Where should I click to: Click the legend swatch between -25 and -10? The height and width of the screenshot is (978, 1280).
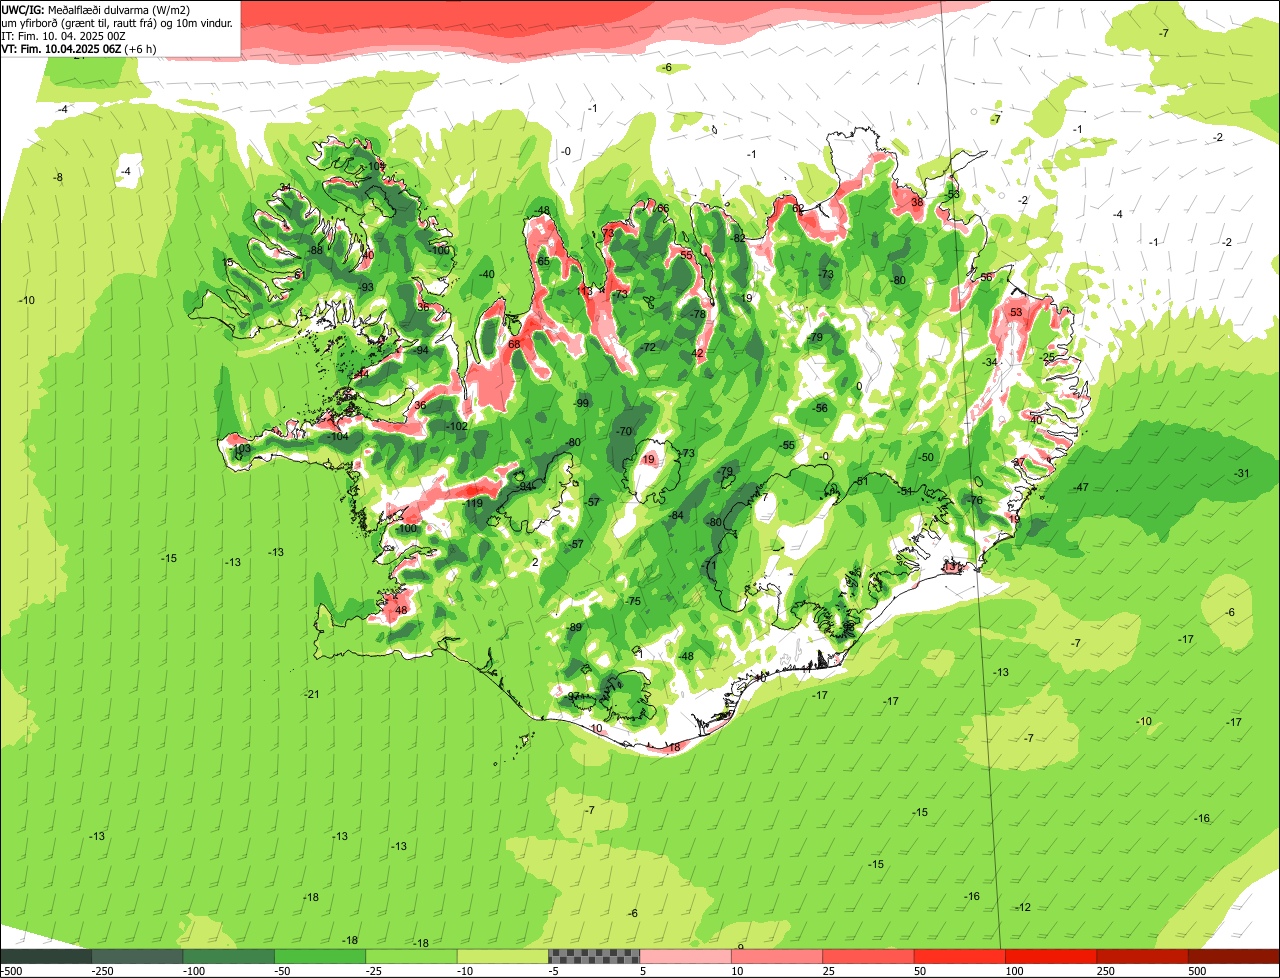pyautogui.click(x=412, y=957)
